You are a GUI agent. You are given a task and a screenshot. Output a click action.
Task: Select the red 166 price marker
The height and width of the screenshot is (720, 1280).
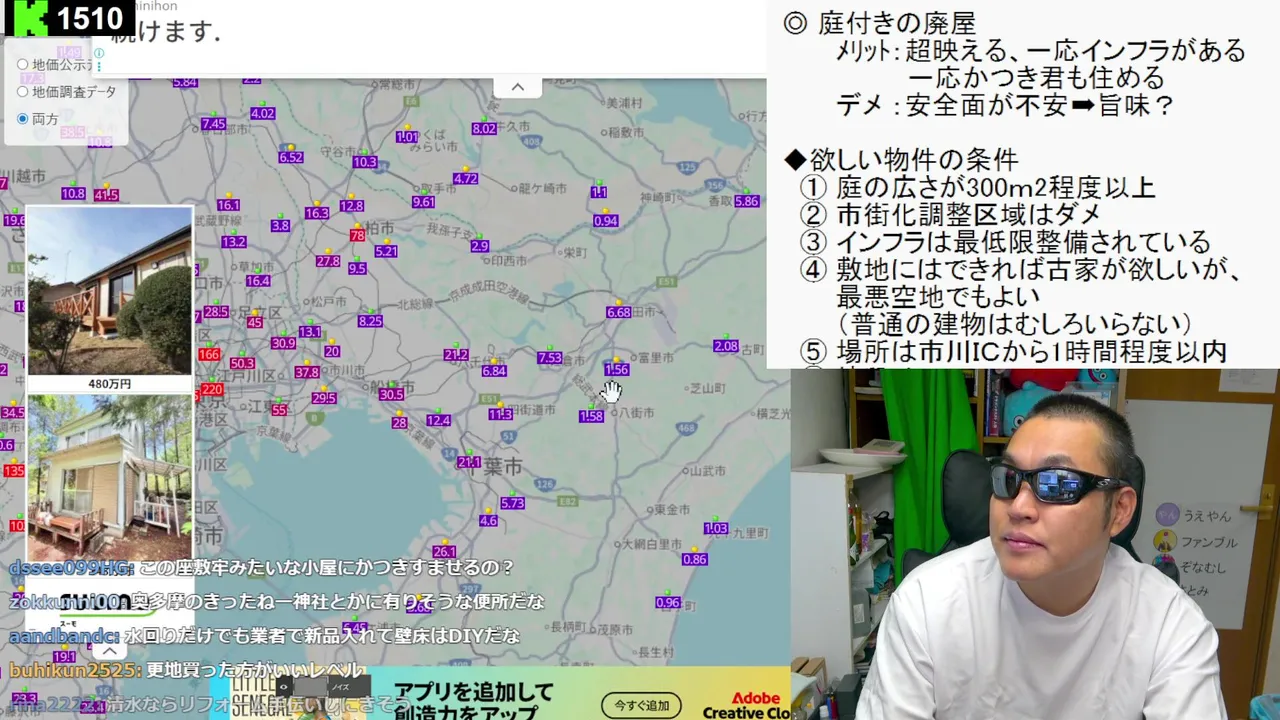coord(209,355)
